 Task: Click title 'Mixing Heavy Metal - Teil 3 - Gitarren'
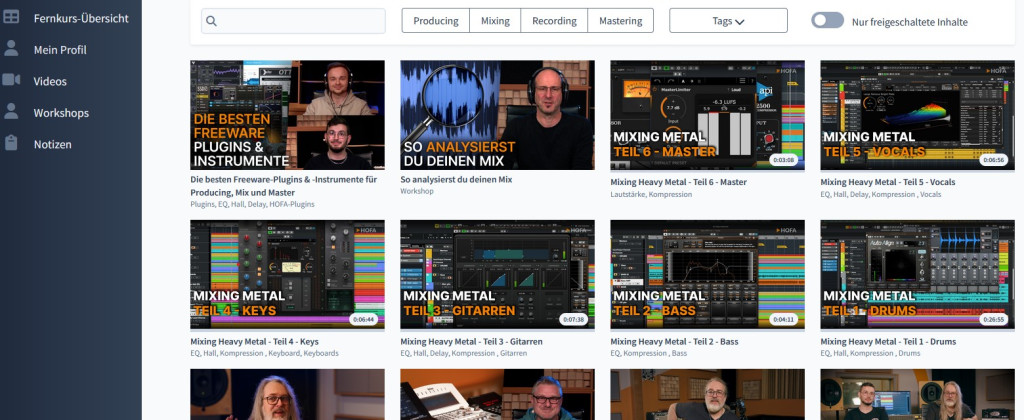point(471,341)
